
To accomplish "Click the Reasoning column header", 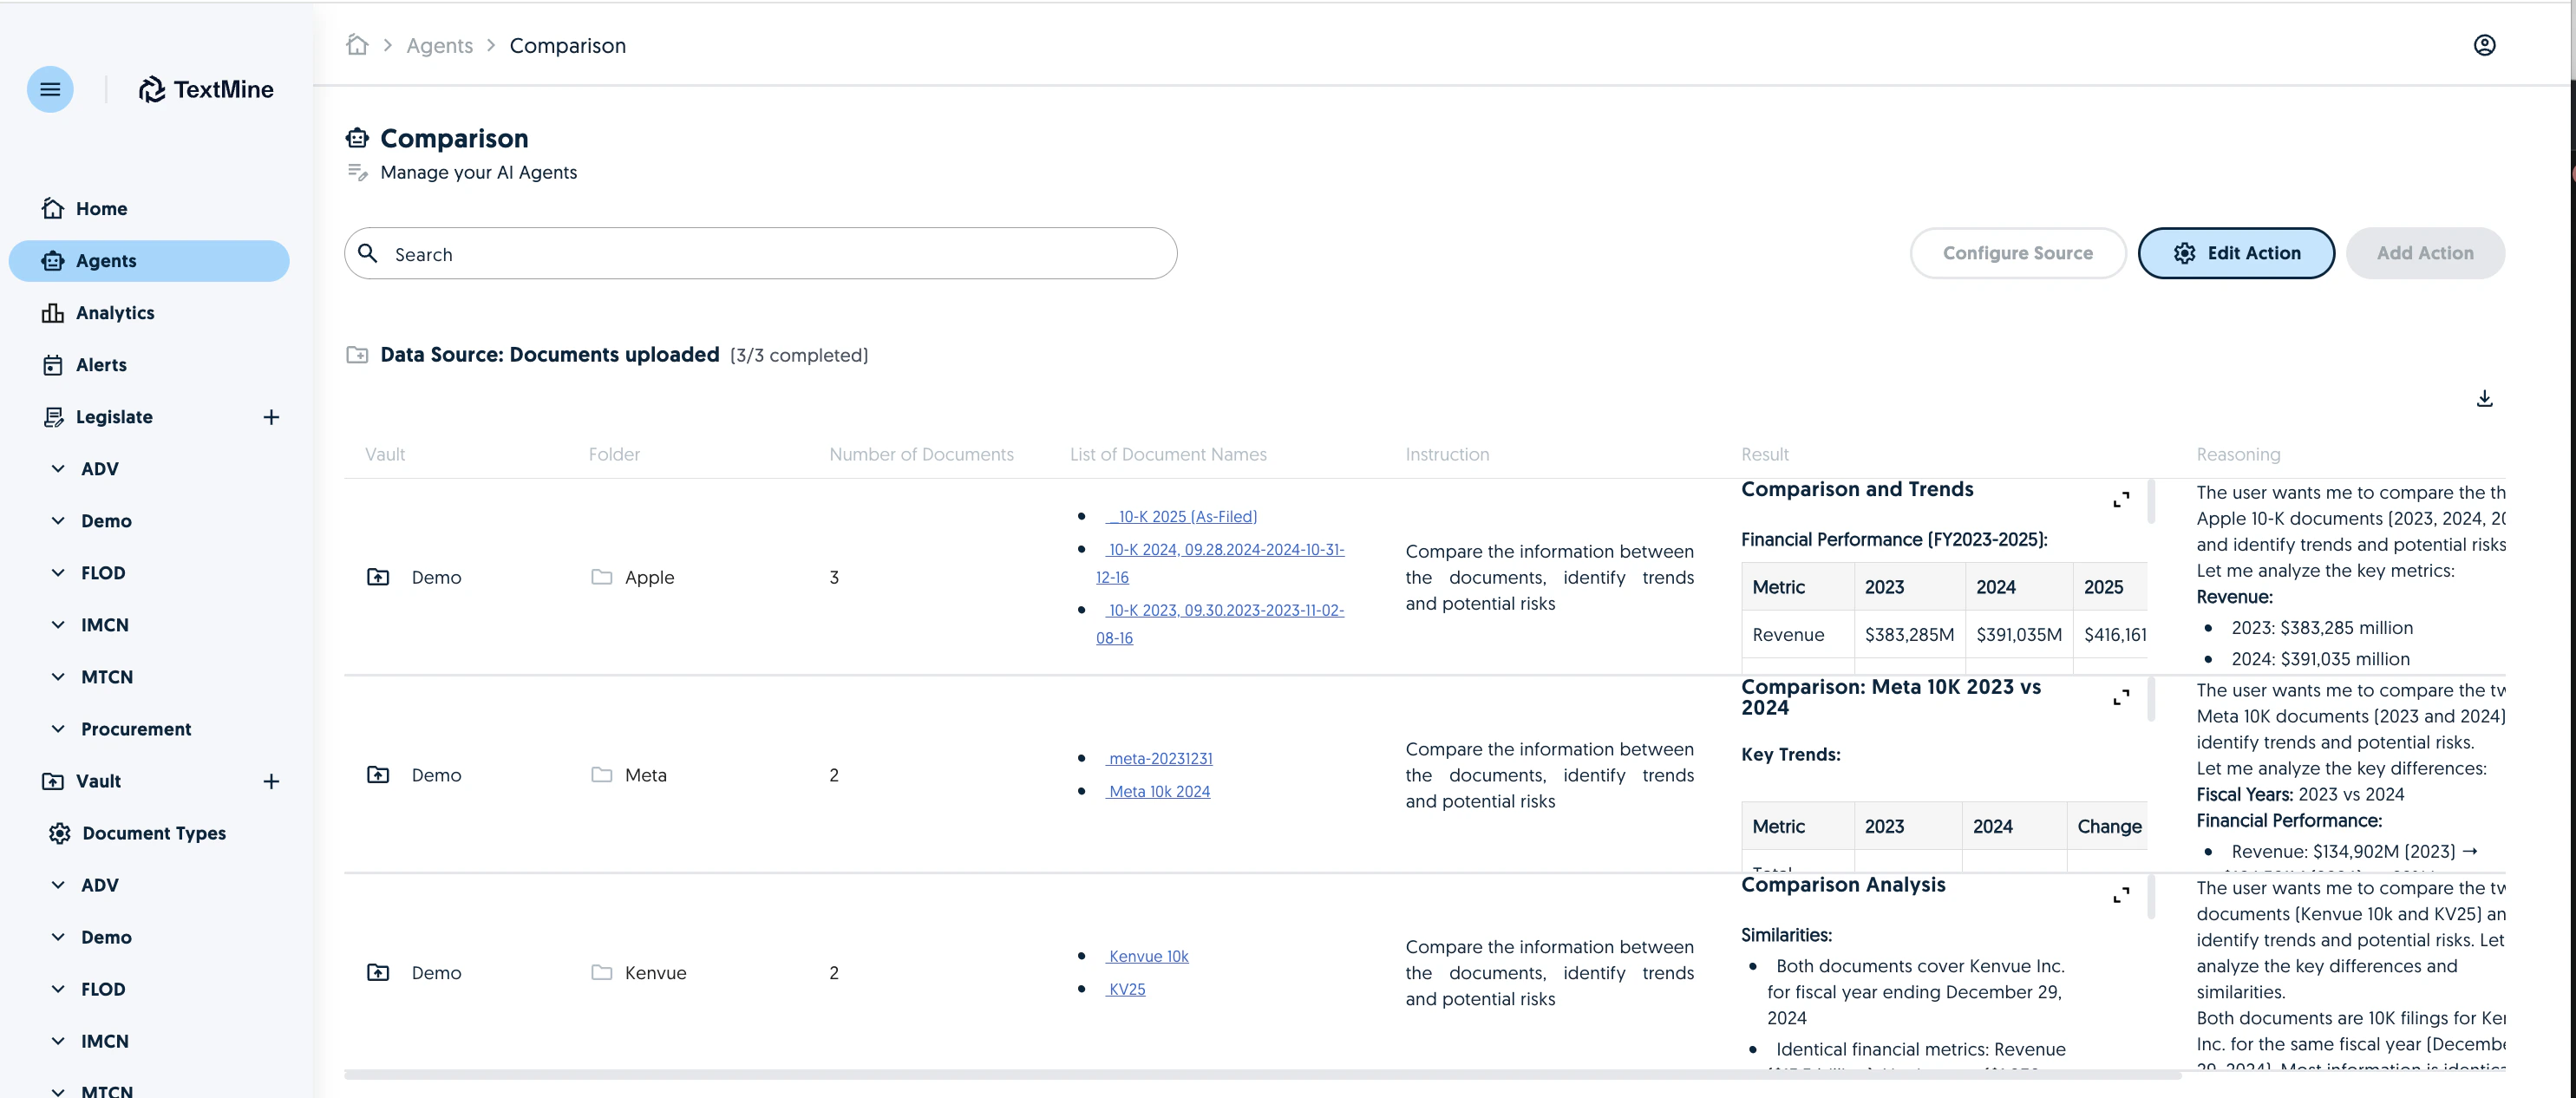I will 2238,454.
